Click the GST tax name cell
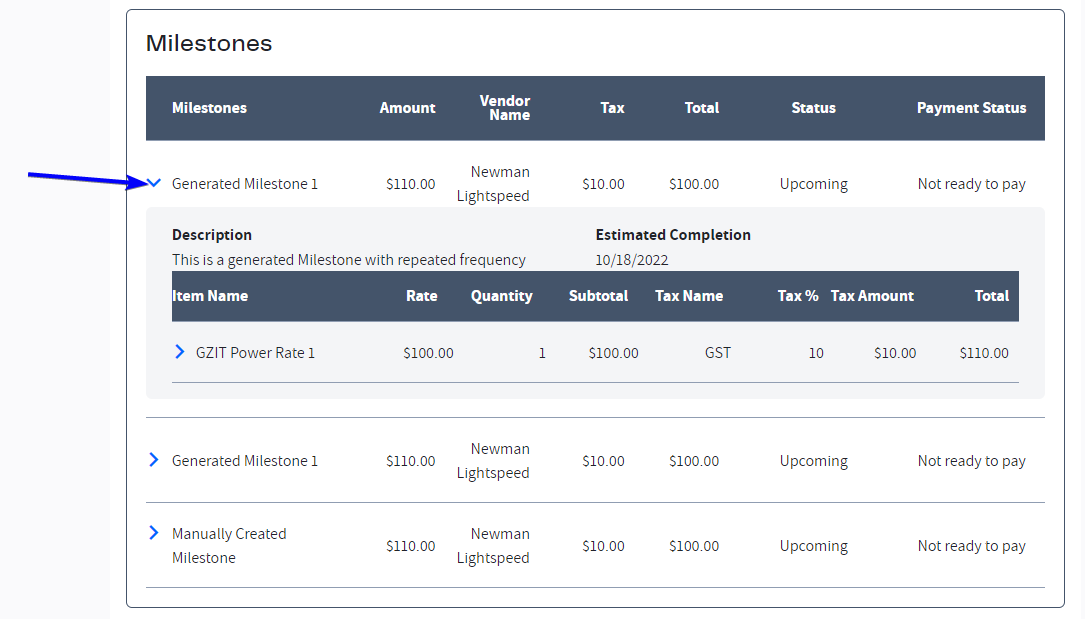Viewport: 1085px width, 619px height. click(718, 353)
